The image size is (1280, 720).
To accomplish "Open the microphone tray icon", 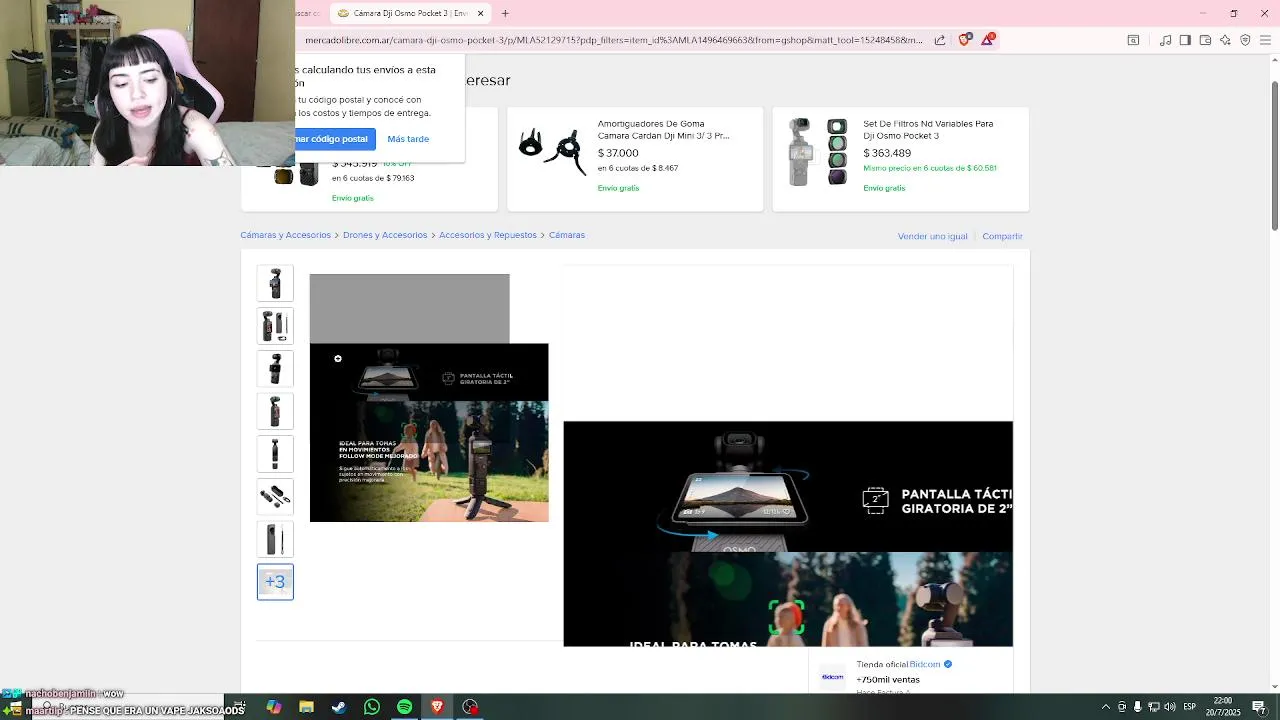I will (1137, 707).
